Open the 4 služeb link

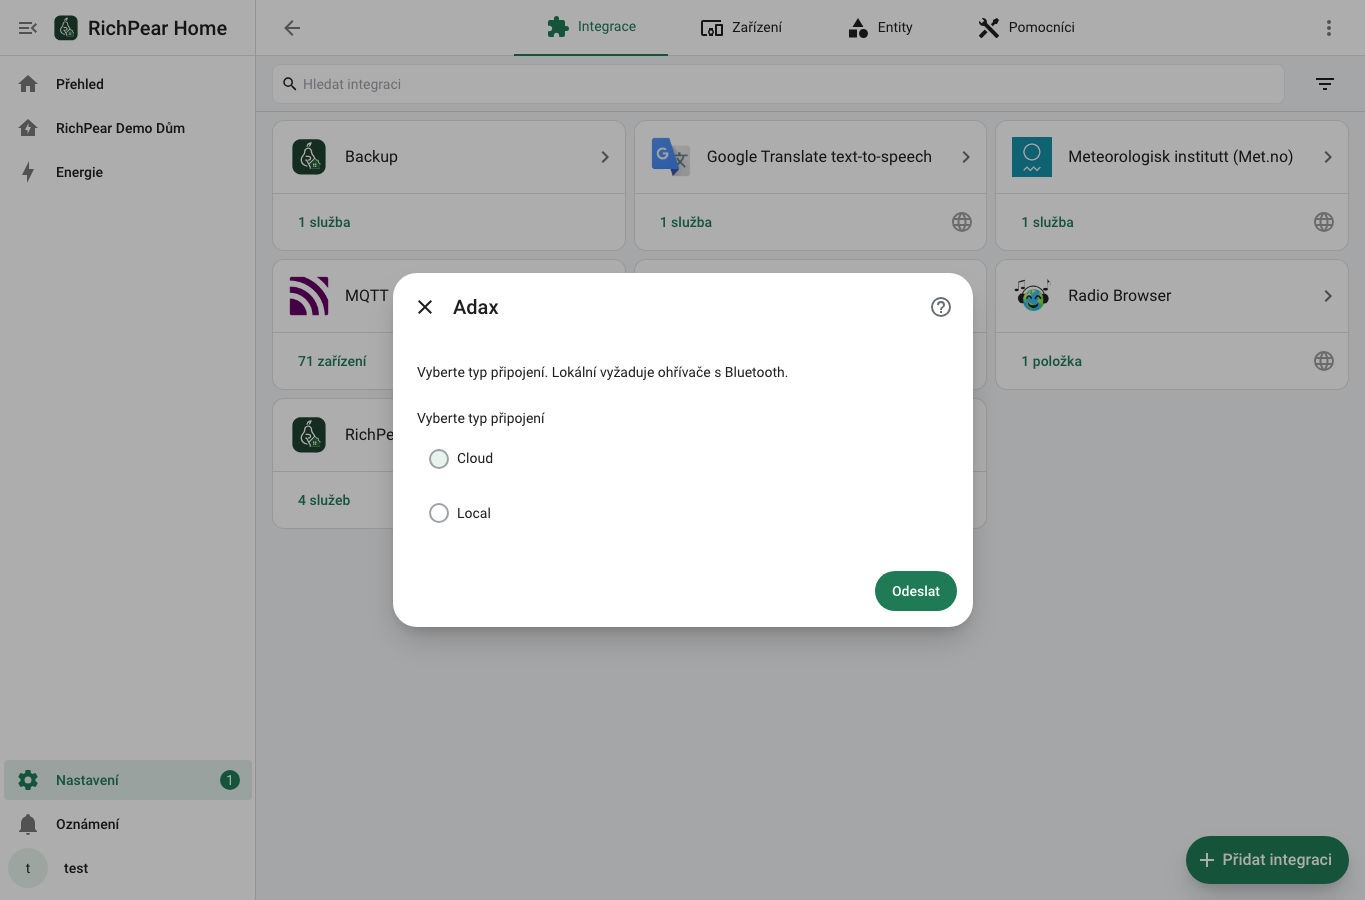tap(324, 500)
